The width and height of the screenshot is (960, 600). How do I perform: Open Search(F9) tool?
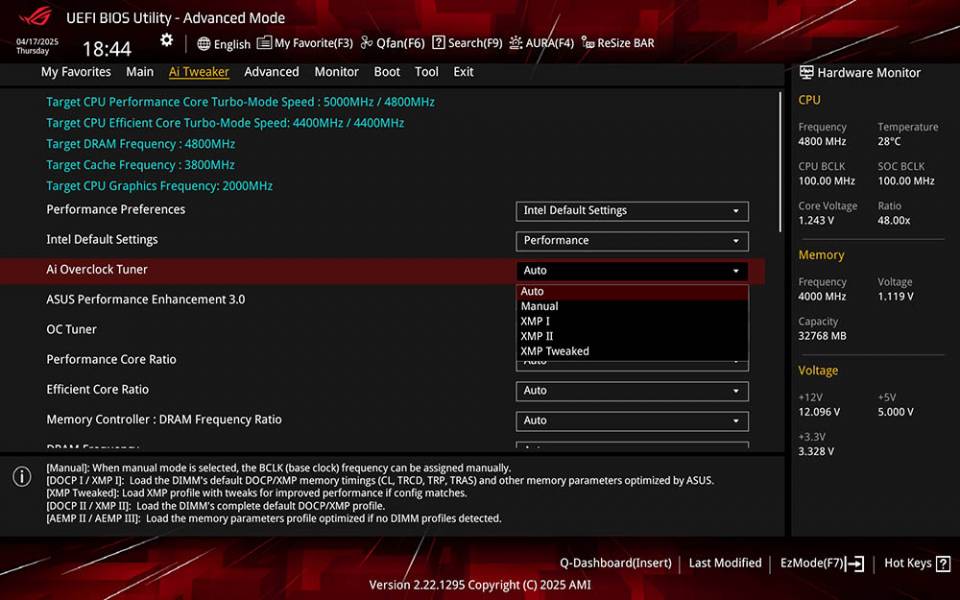(x=467, y=44)
